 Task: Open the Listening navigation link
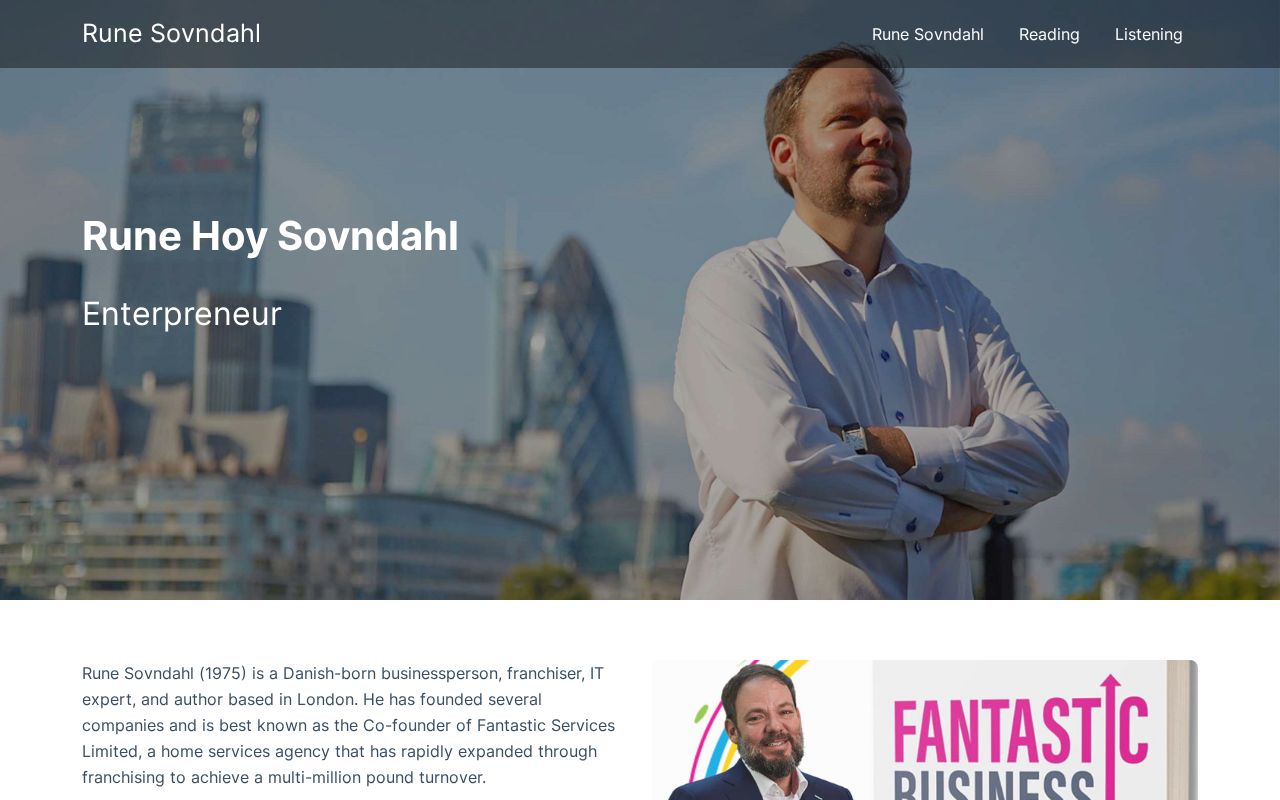coord(1148,34)
